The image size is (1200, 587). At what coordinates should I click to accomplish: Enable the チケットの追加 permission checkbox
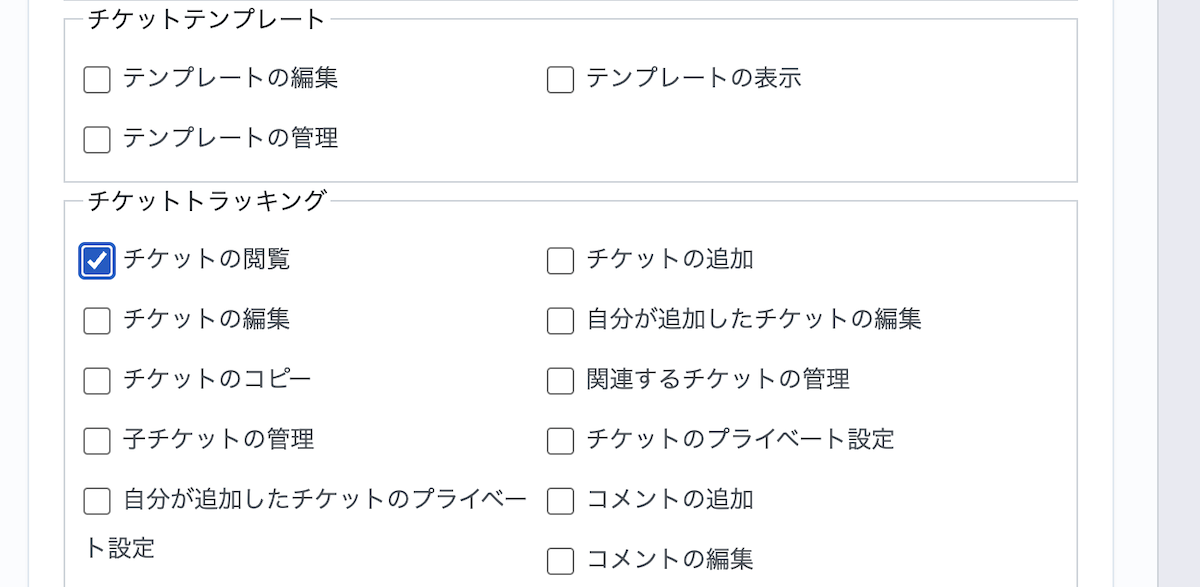point(560,261)
